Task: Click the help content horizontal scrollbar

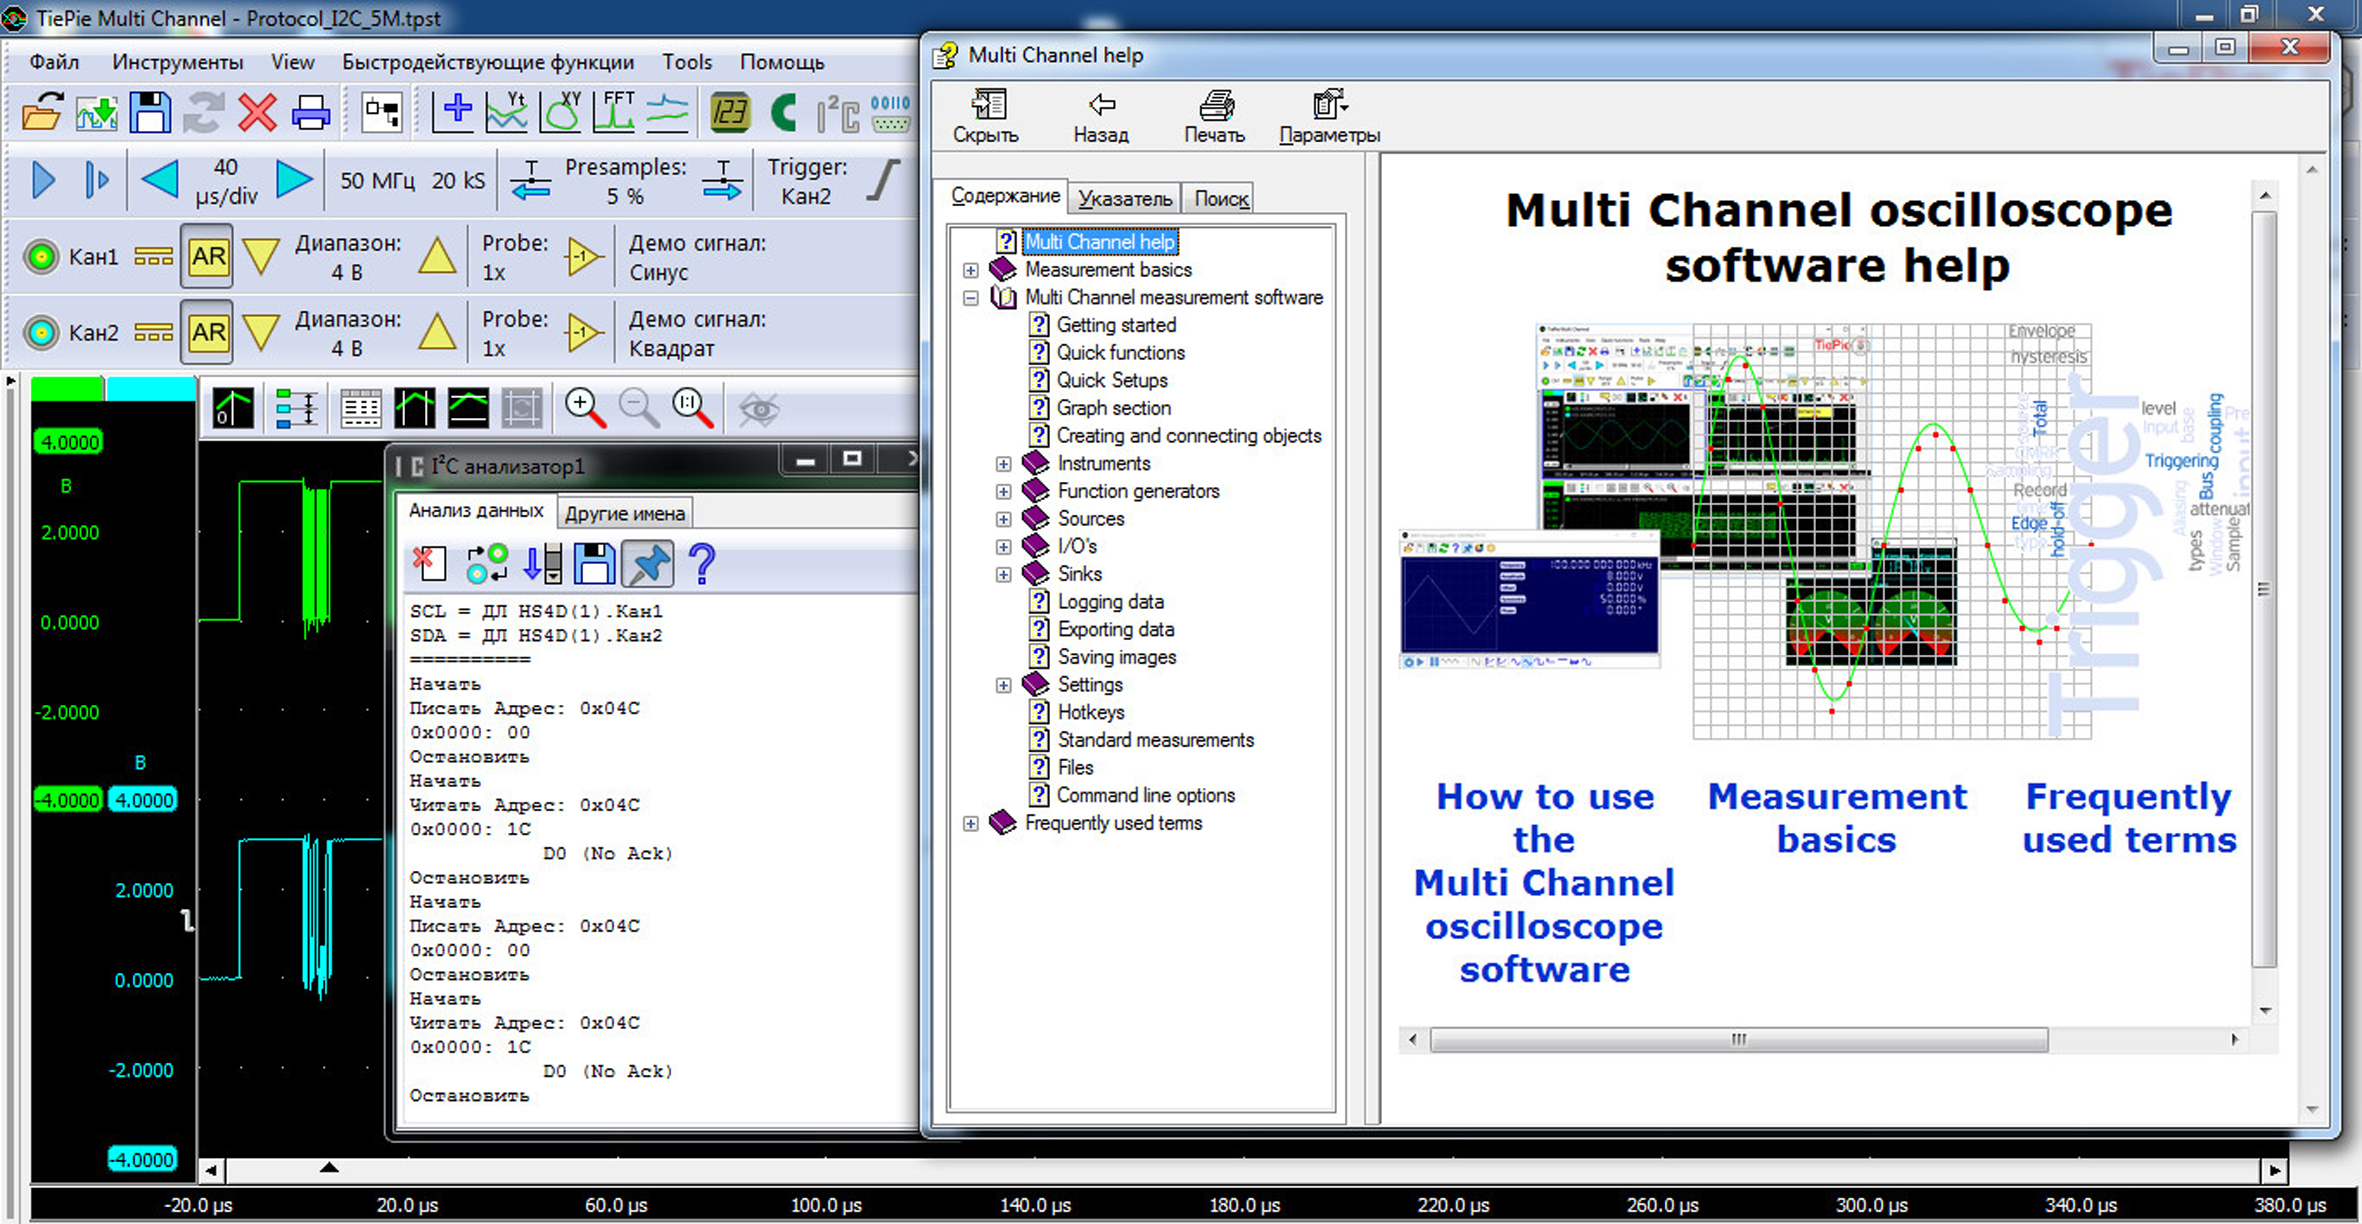Action: coord(1738,1040)
